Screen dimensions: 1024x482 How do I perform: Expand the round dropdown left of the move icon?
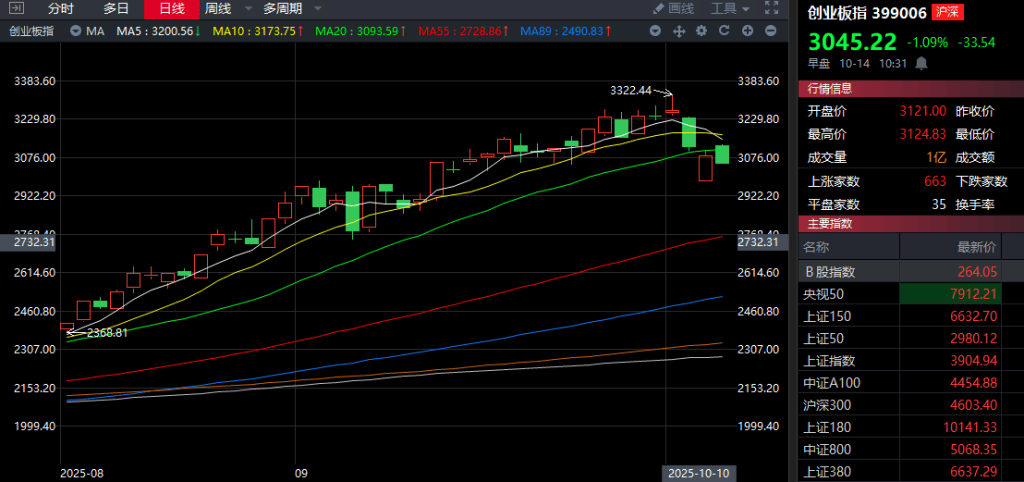[656, 31]
